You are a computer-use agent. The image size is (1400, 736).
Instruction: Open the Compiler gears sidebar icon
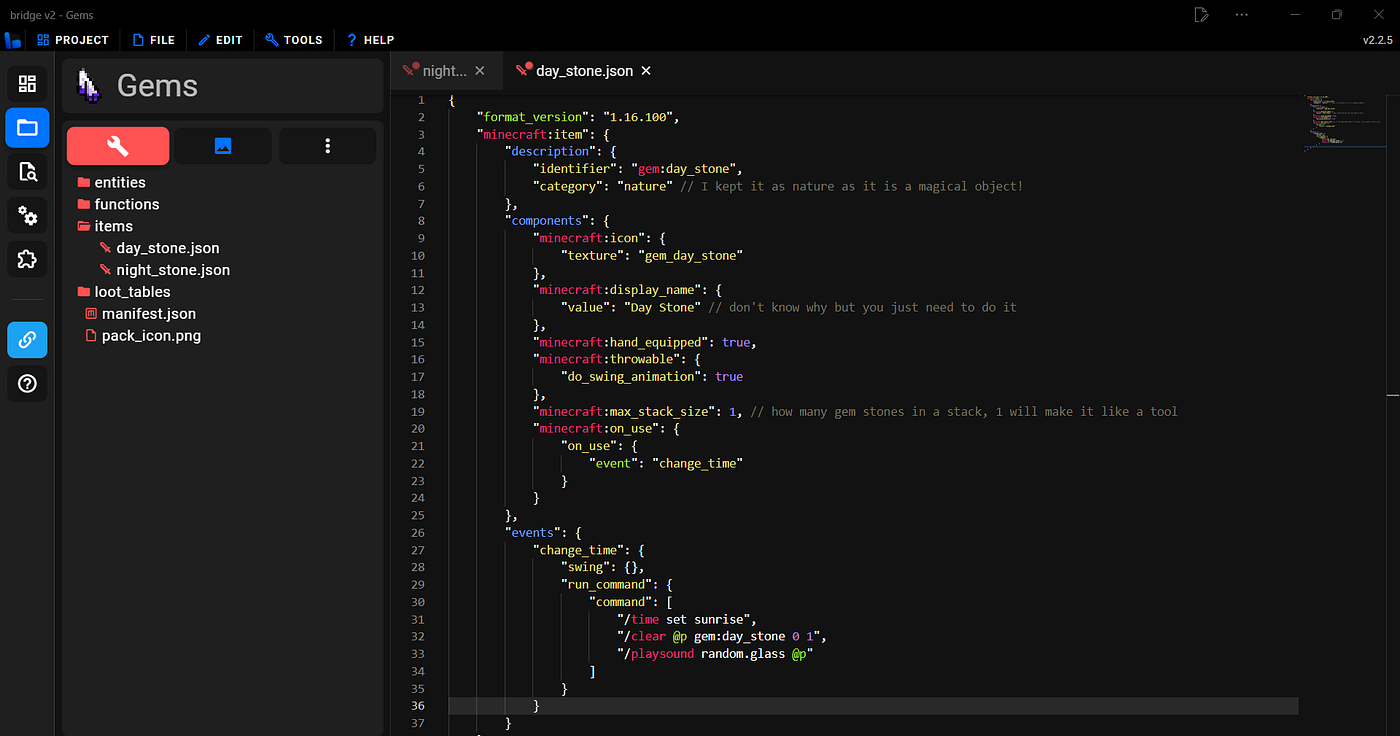point(27,216)
